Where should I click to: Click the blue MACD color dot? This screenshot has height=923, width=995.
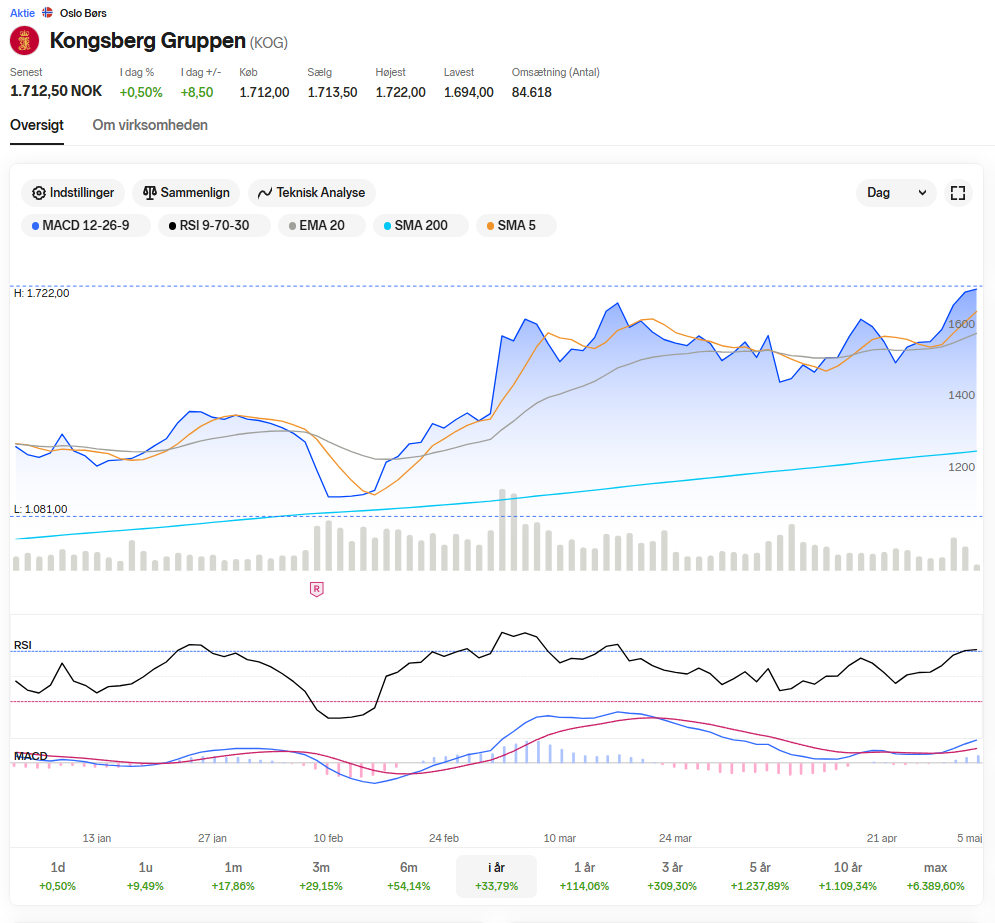(x=36, y=226)
